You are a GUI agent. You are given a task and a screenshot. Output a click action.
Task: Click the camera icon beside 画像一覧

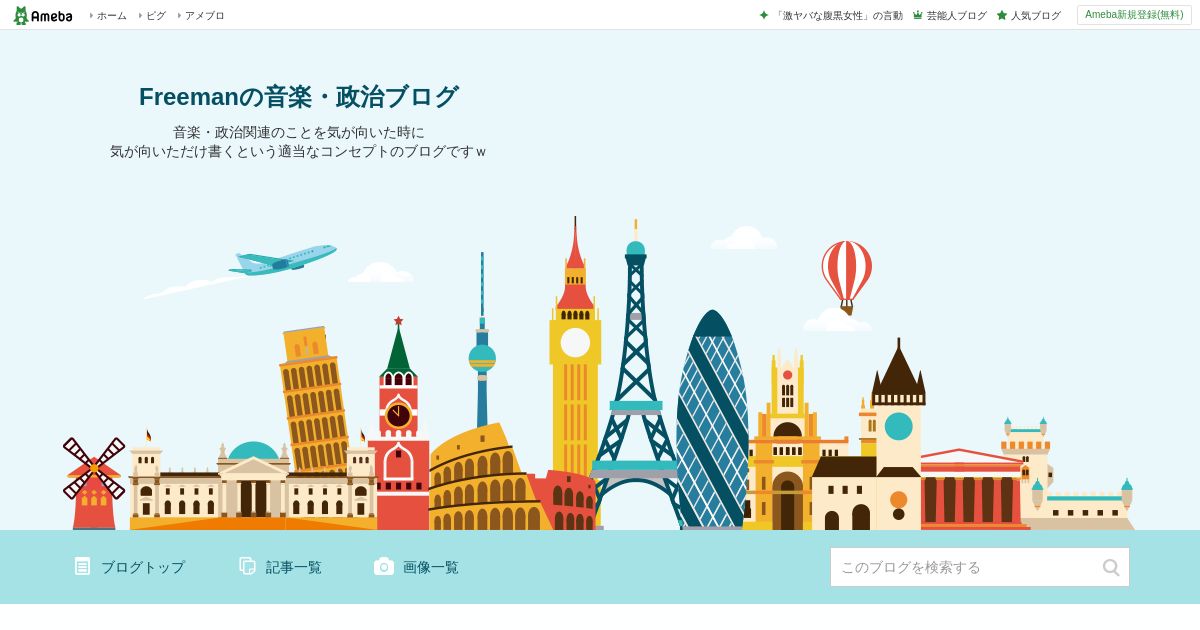click(384, 566)
